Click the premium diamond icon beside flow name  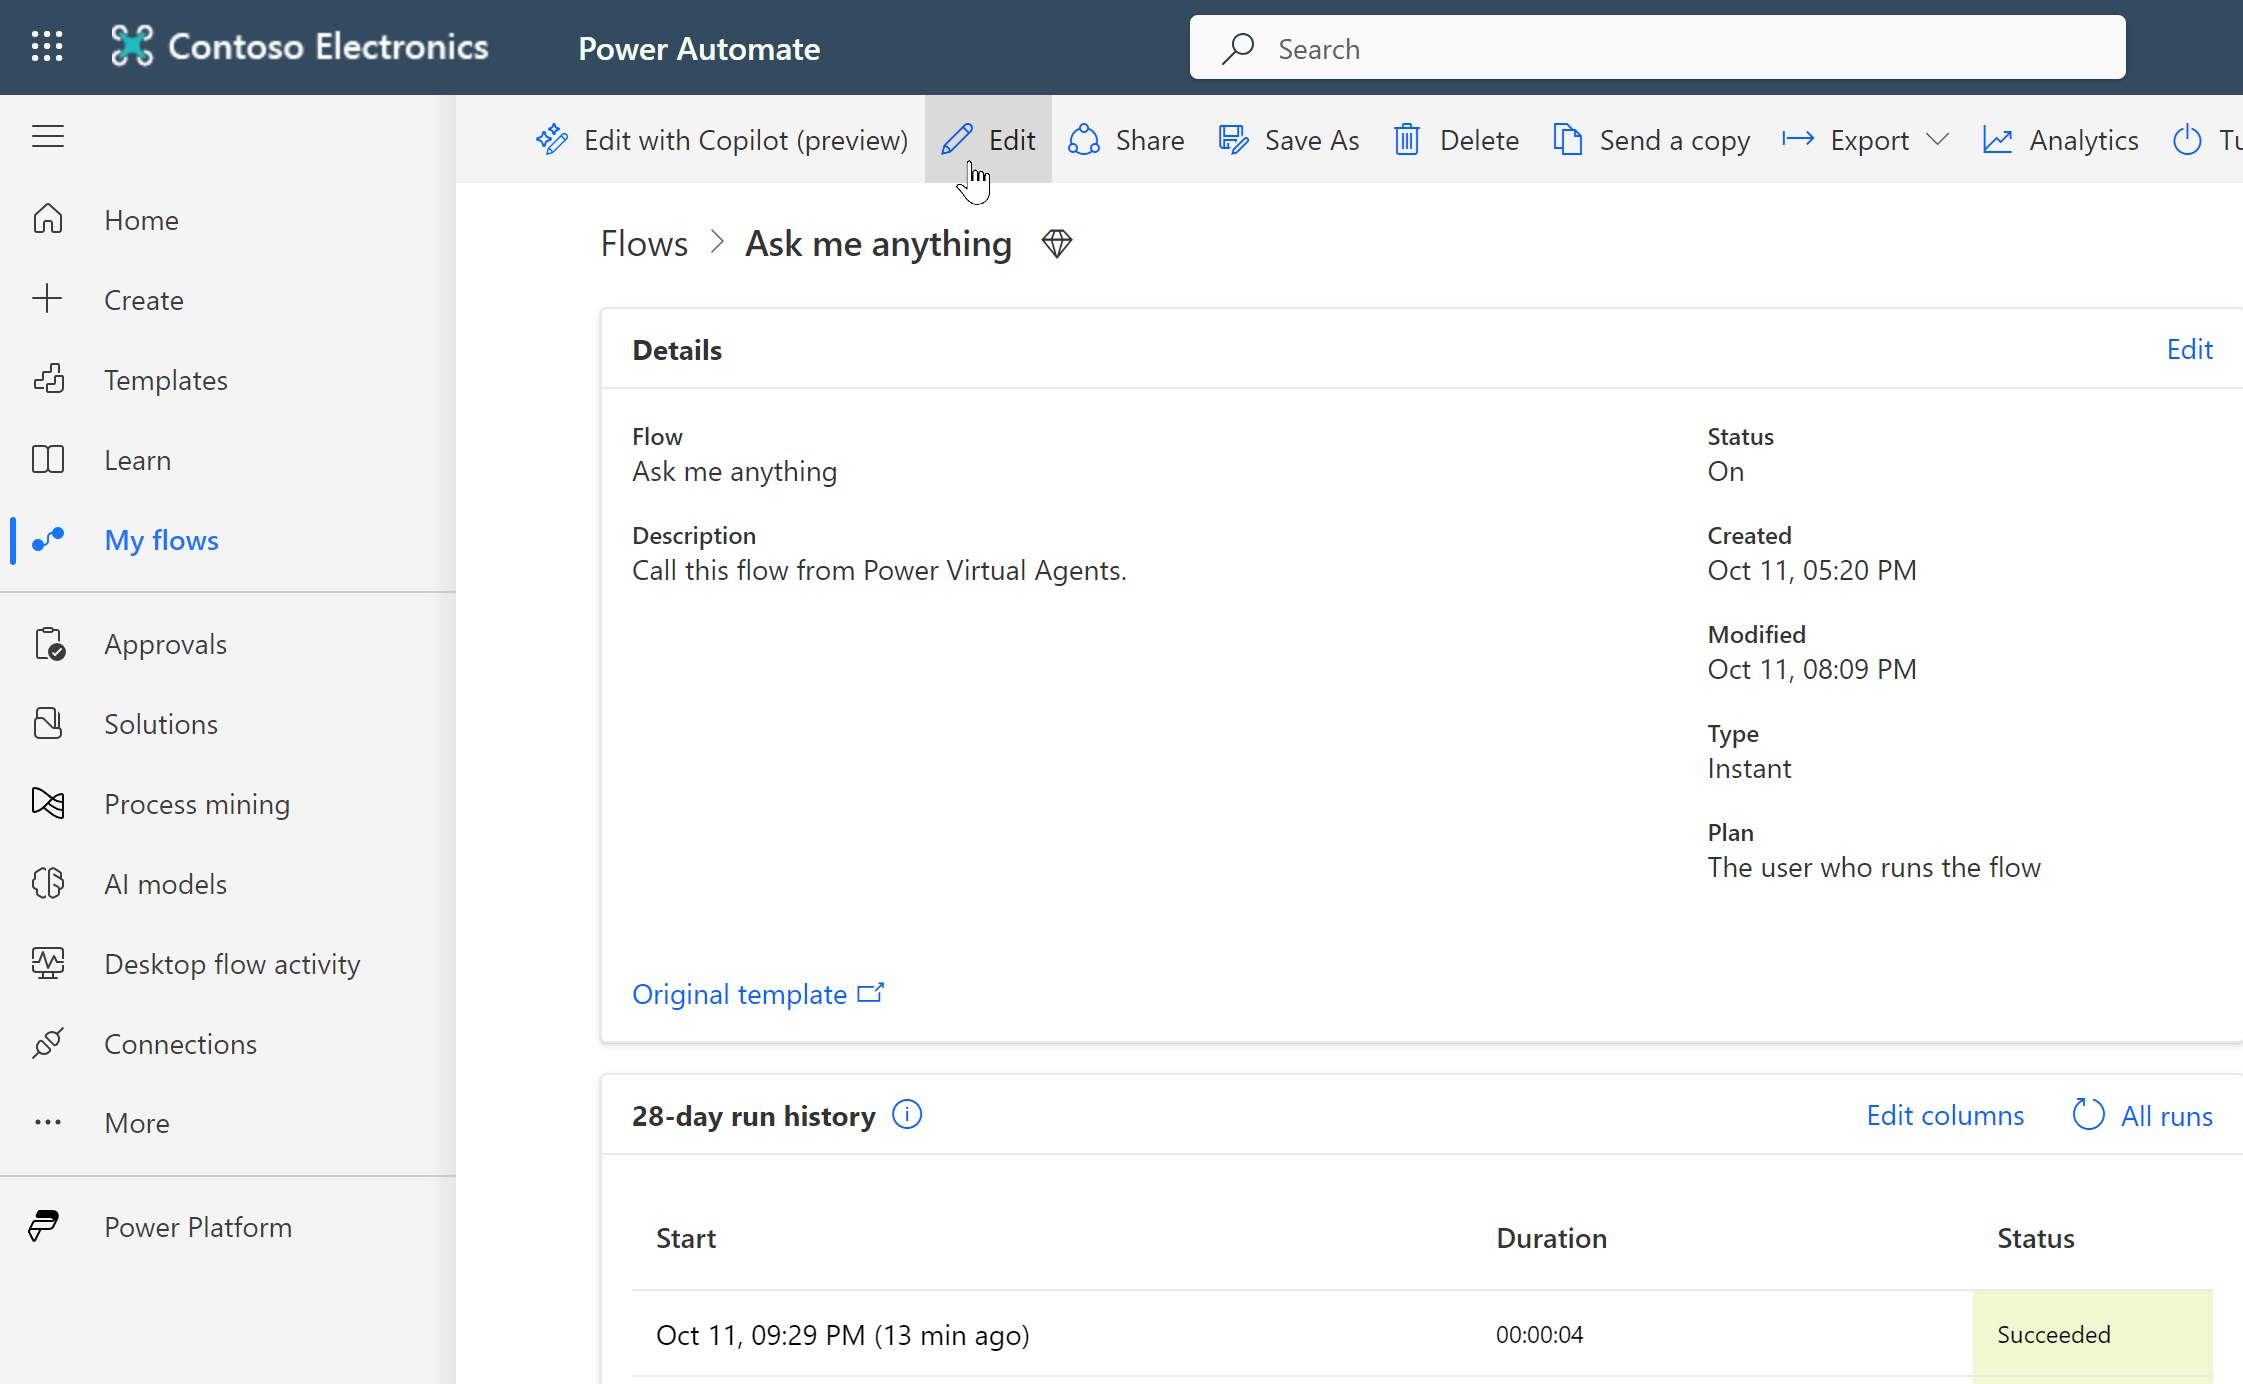1056,244
